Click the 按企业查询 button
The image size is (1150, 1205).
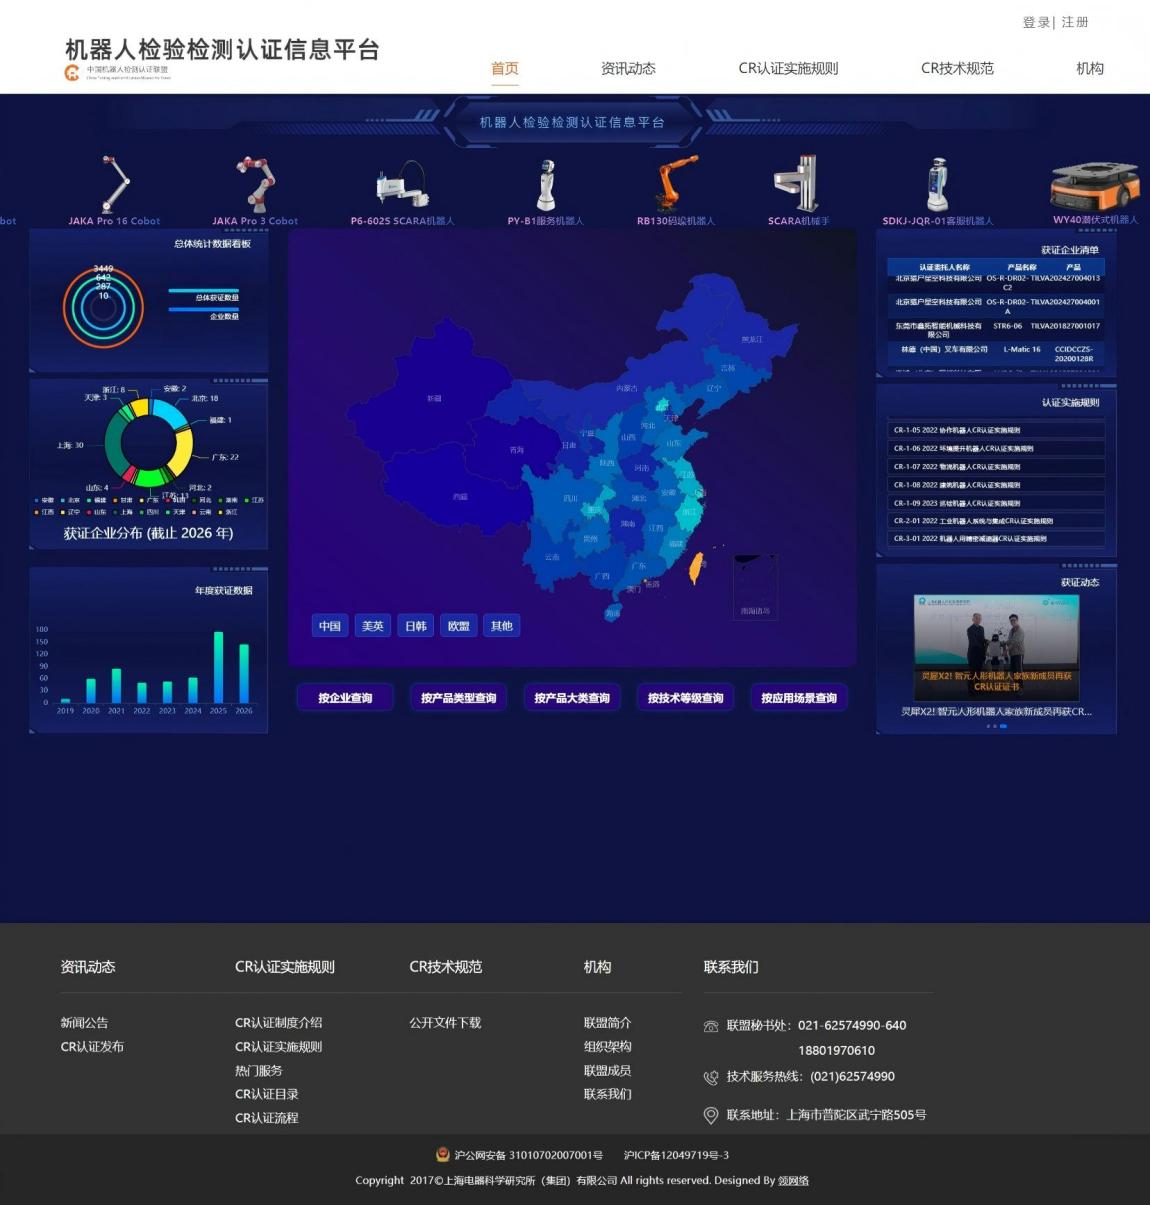(x=345, y=698)
